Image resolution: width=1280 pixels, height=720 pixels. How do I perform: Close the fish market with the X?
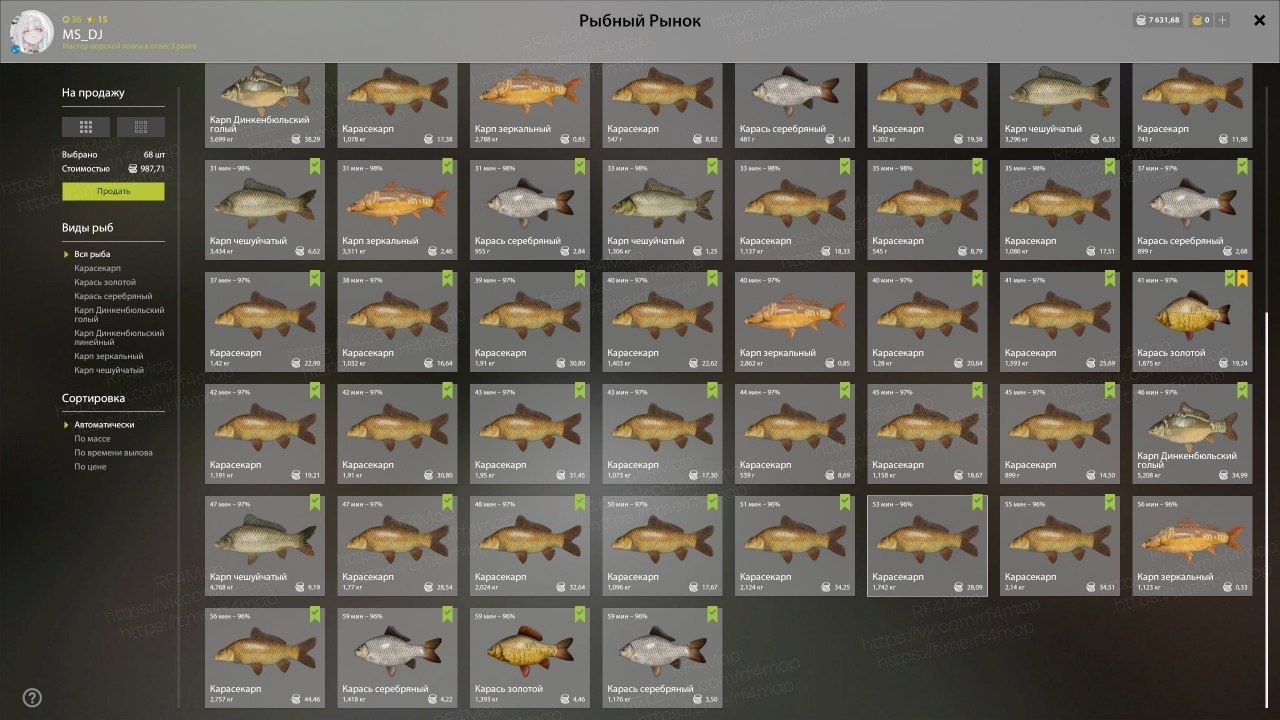point(1259,20)
